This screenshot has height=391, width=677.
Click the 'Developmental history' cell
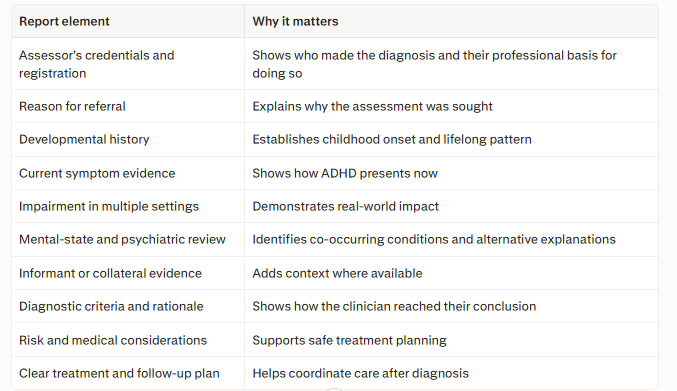pos(128,139)
